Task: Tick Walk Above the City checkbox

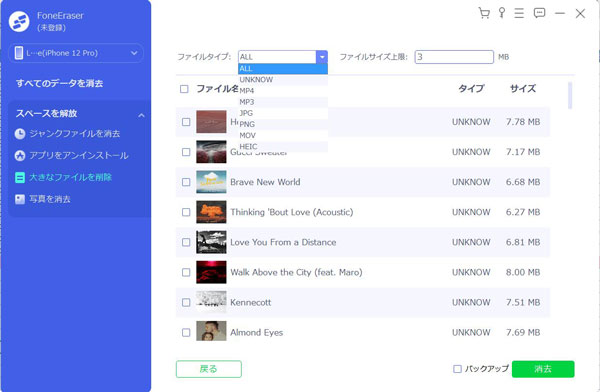Action: (x=186, y=272)
